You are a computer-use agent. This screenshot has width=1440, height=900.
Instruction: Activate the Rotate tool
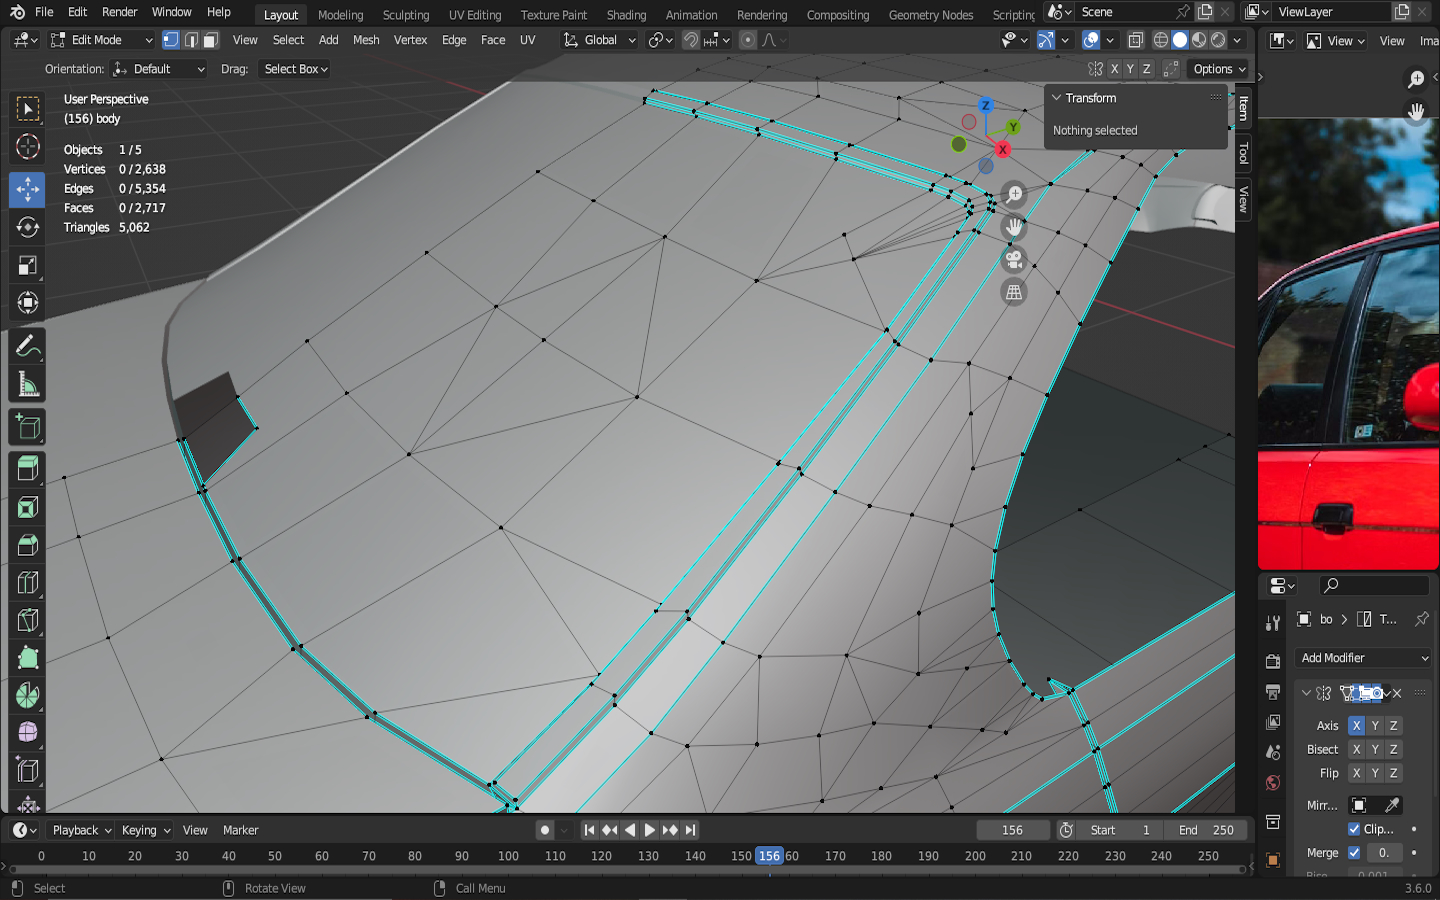coord(28,227)
